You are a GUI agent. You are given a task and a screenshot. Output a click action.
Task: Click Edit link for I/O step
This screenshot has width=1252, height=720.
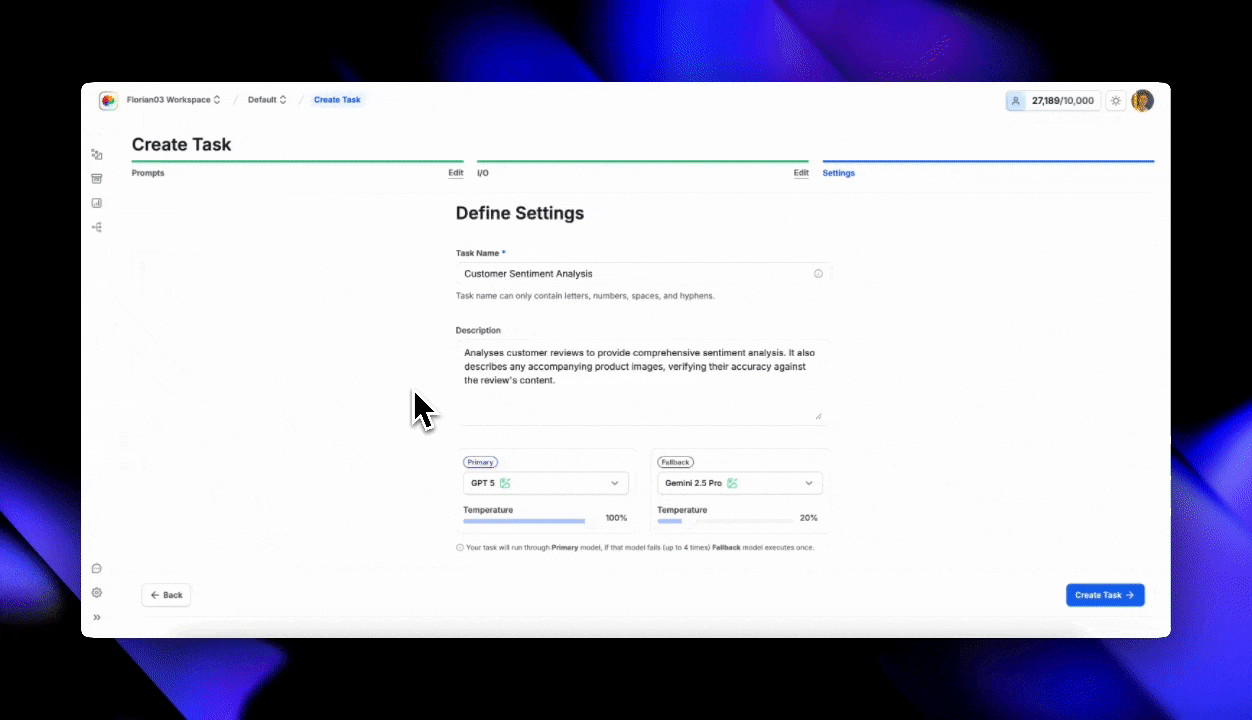801,173
